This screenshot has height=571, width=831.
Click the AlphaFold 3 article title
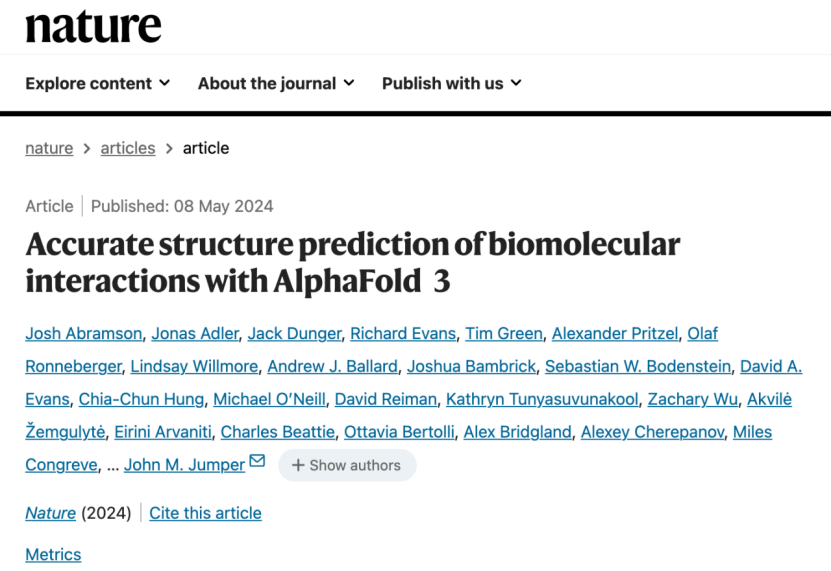(x=352, y=262)
